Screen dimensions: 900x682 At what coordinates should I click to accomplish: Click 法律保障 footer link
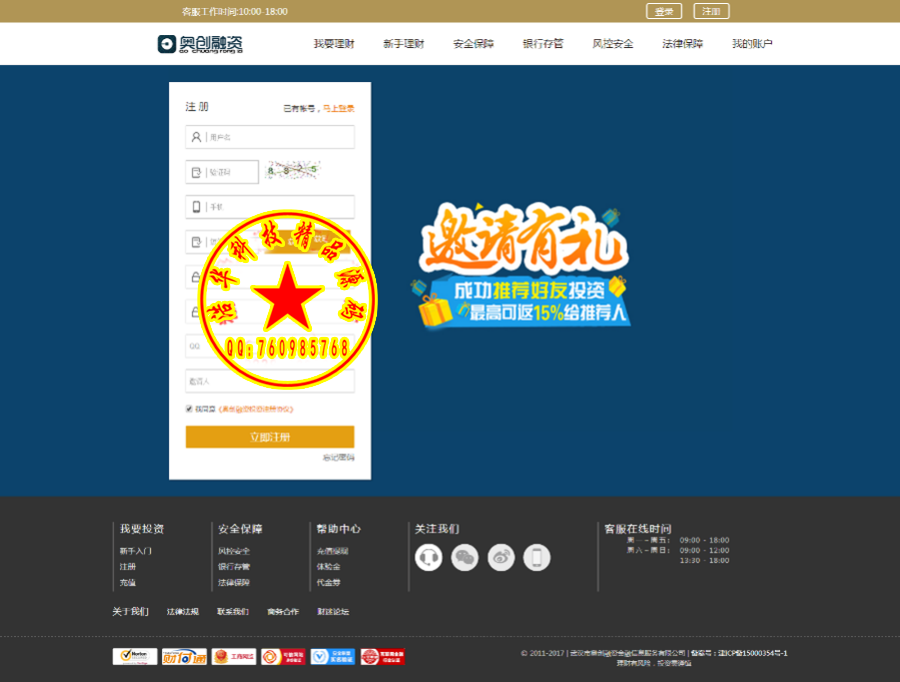pos(234,582)
